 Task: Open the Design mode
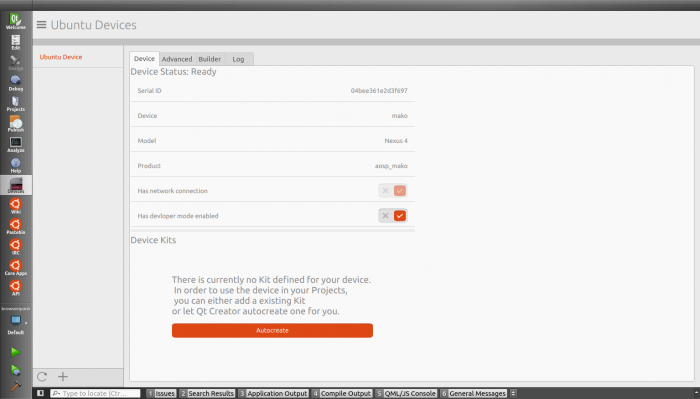pyautogui.click(x=16, y=63)
